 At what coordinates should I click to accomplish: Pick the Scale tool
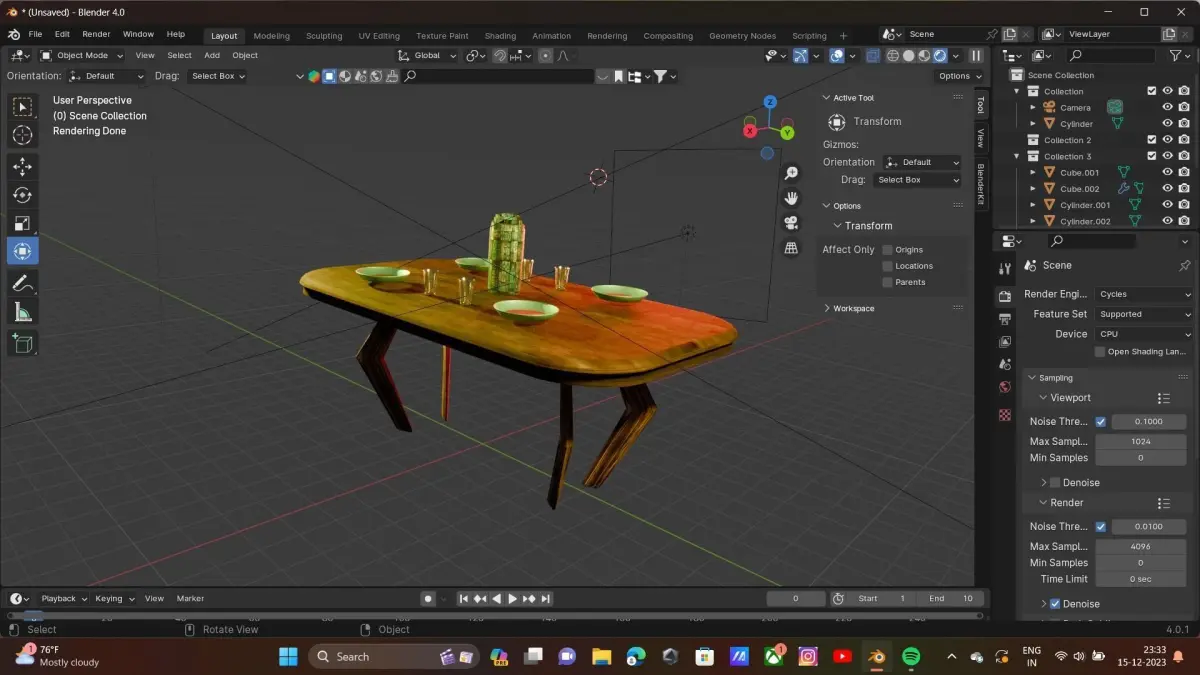(22, 223)
